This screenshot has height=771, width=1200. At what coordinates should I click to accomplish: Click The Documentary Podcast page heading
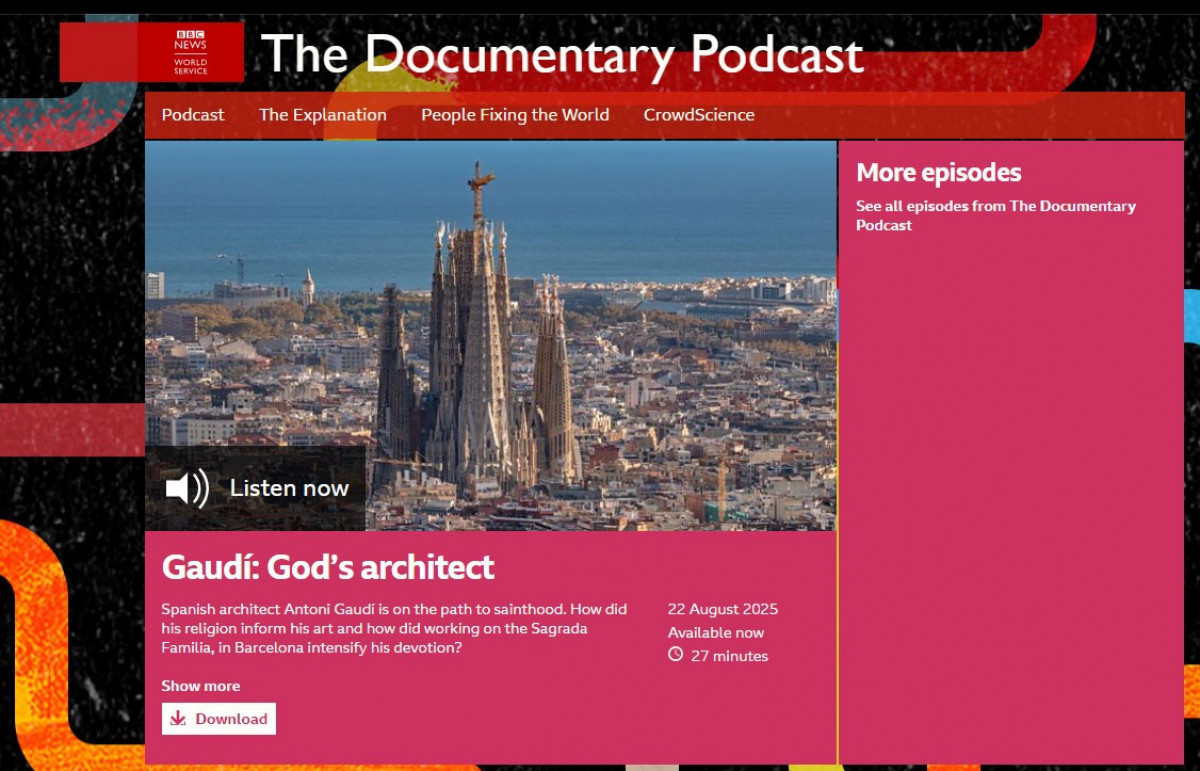coord(562,53)
